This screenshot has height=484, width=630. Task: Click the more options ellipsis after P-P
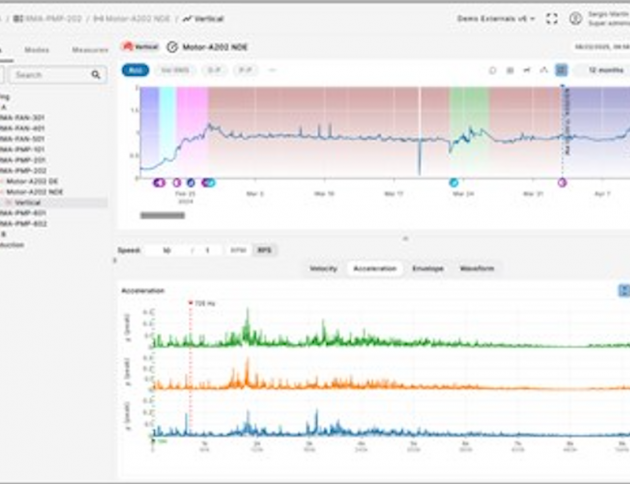click(x=272, y=70)
